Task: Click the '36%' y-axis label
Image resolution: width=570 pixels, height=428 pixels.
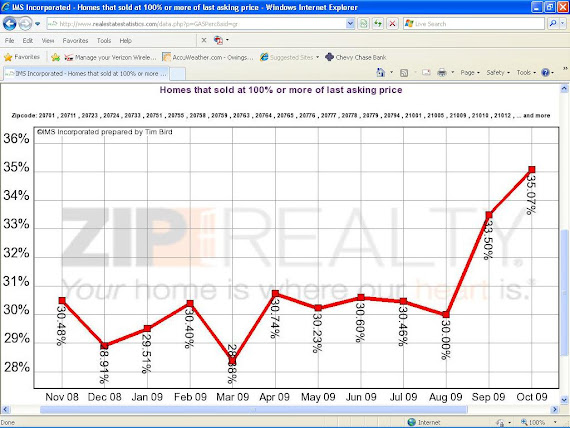Action: click(16, 139)
